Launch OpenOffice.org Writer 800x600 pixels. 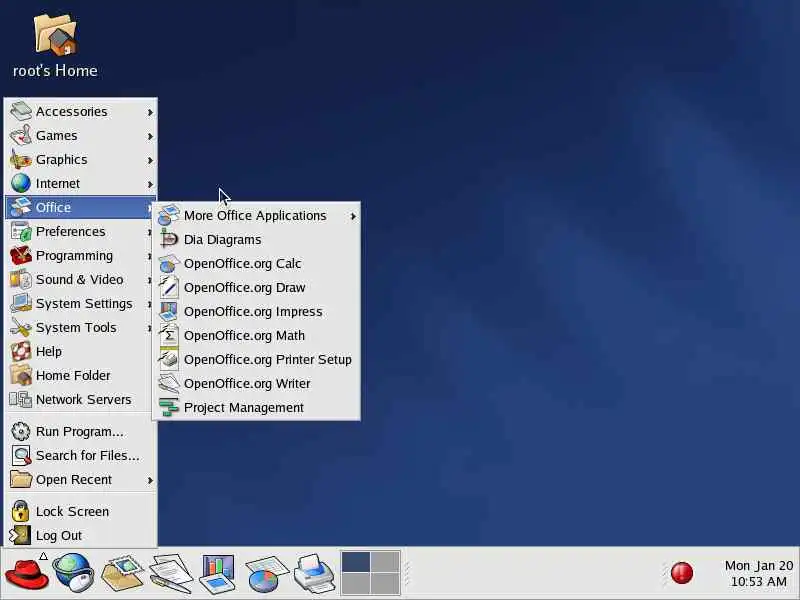click(x=257, y=383)
